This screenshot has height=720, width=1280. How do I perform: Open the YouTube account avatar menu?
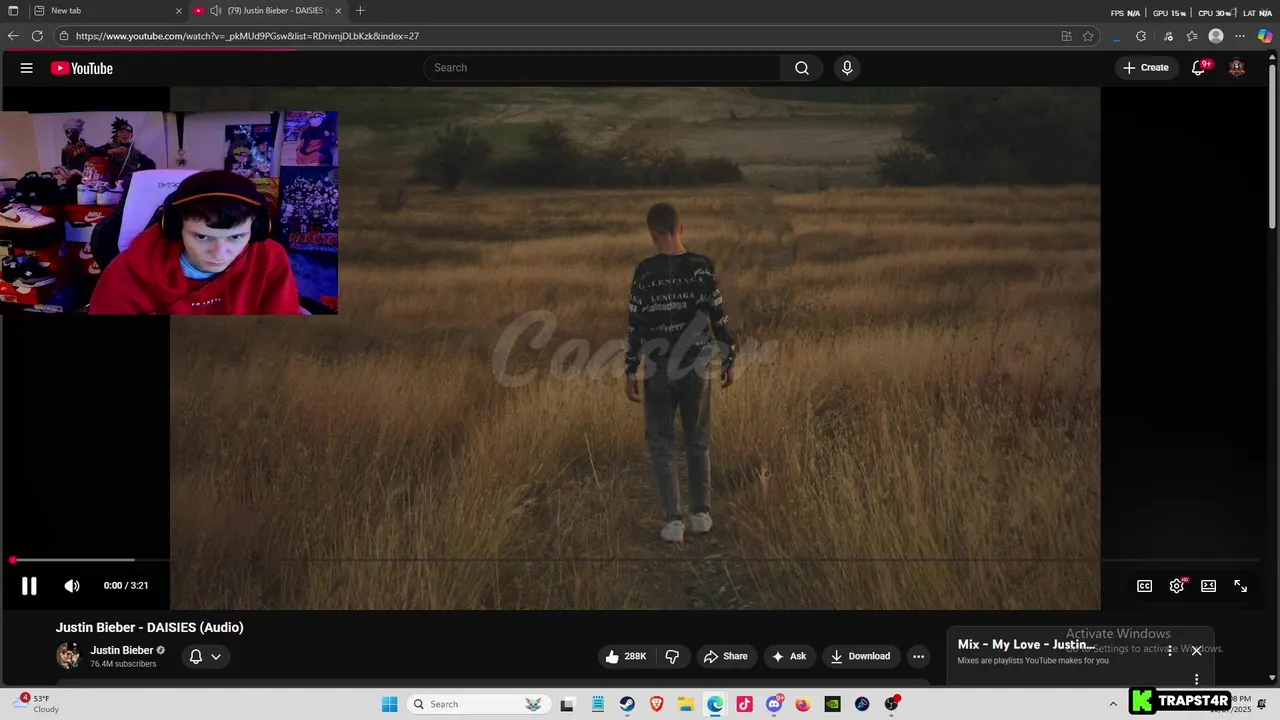(x=1237, y=68)
